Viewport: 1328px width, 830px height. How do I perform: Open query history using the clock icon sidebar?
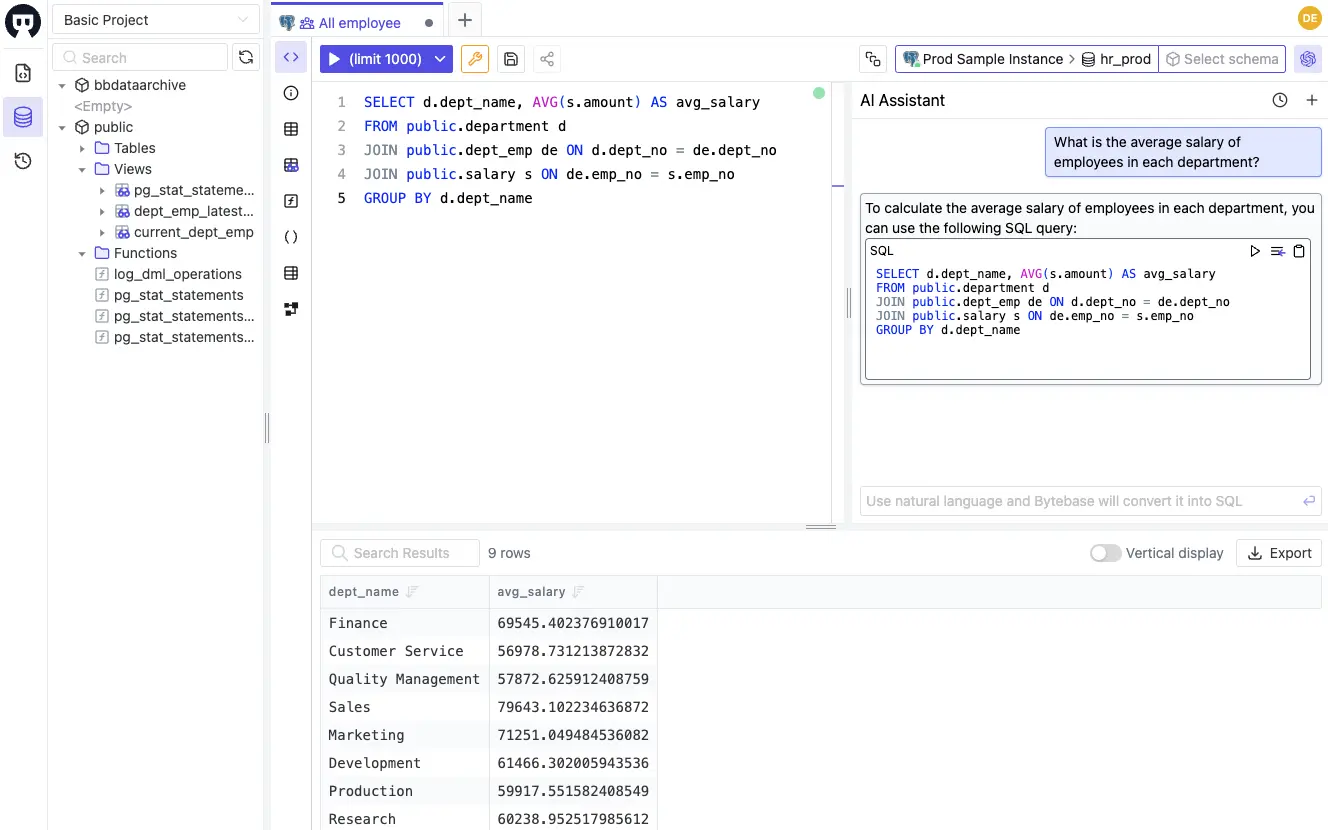click(x=24, y=160)
